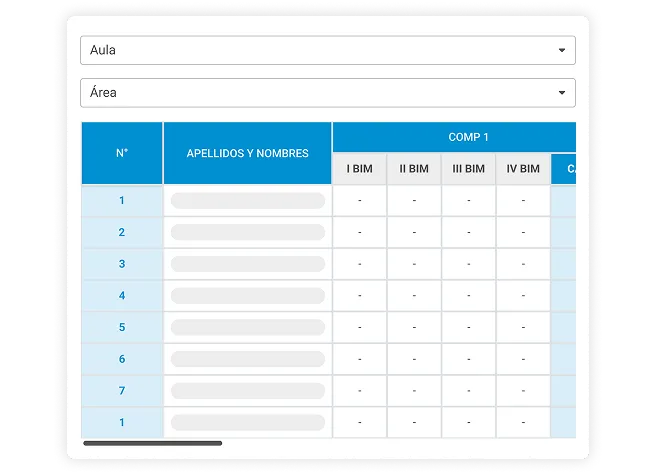Click the horizontal scrollbar below the table
This screenshot has width=656, height=475.
pyautogui.click(x=153, y=443)
